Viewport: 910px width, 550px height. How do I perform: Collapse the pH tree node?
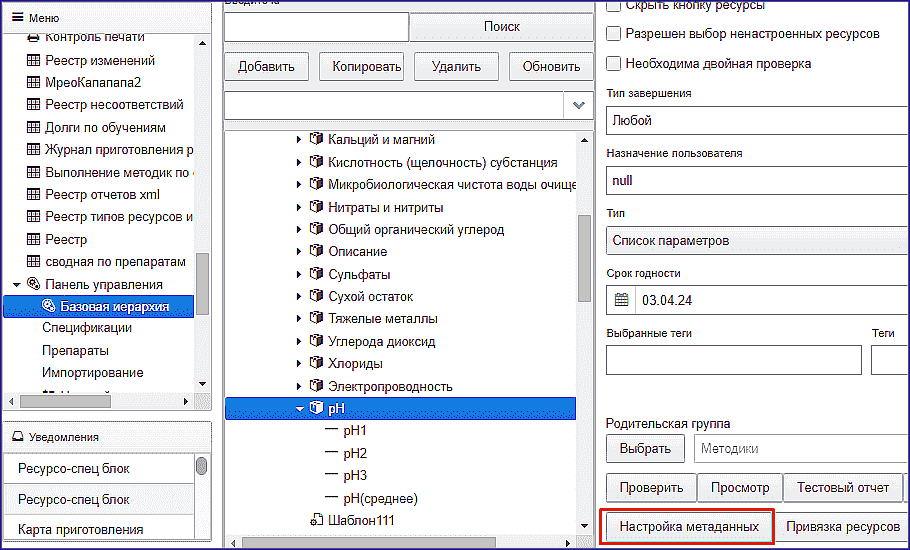tap(299, 408)
